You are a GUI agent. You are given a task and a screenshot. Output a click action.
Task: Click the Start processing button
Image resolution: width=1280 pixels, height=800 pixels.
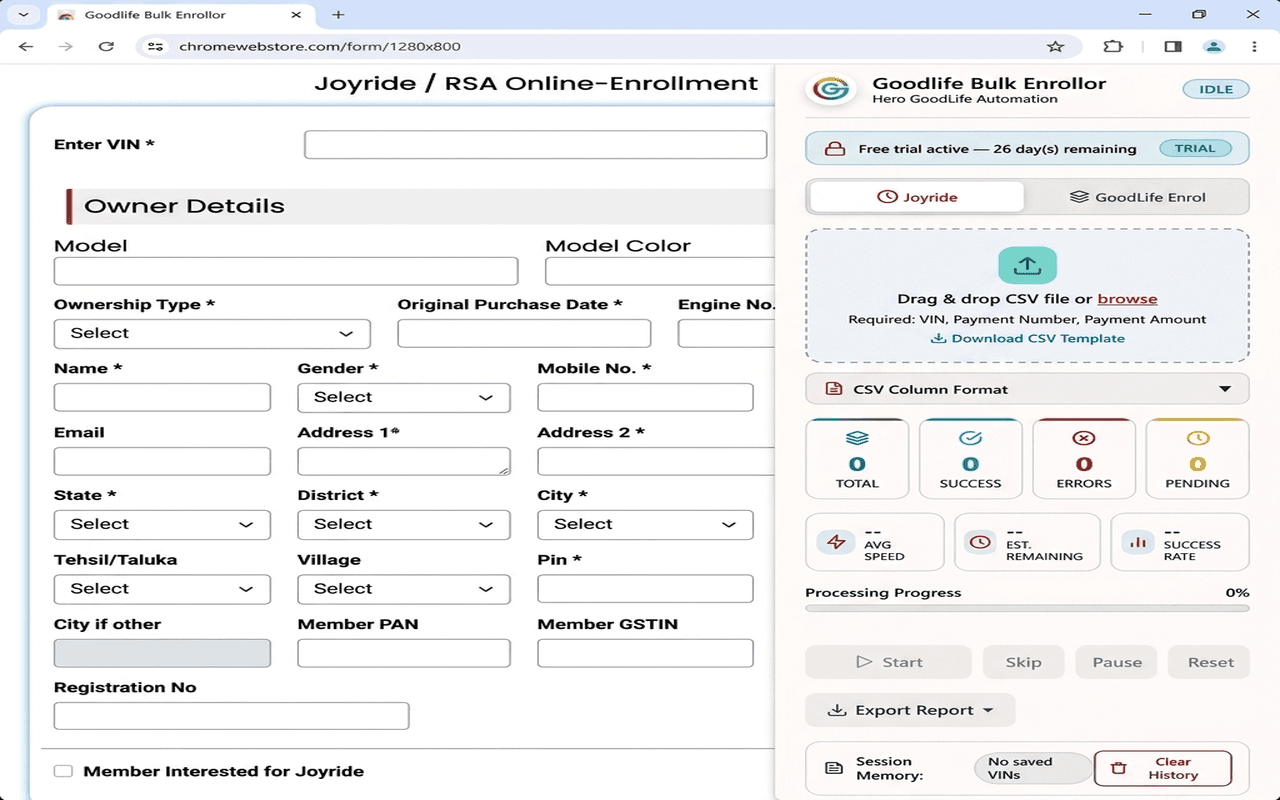coord(888,662)
